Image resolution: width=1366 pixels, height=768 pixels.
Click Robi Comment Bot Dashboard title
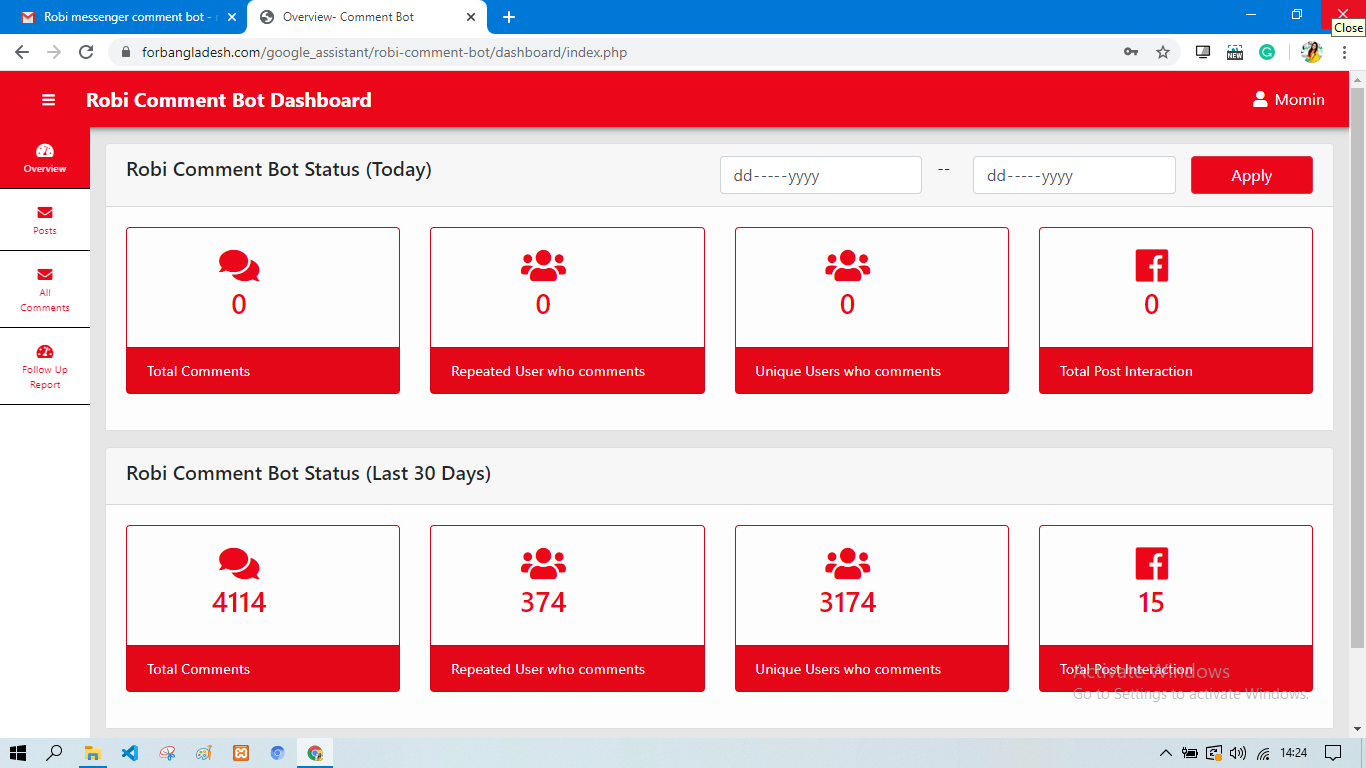(x=229, y=100)
